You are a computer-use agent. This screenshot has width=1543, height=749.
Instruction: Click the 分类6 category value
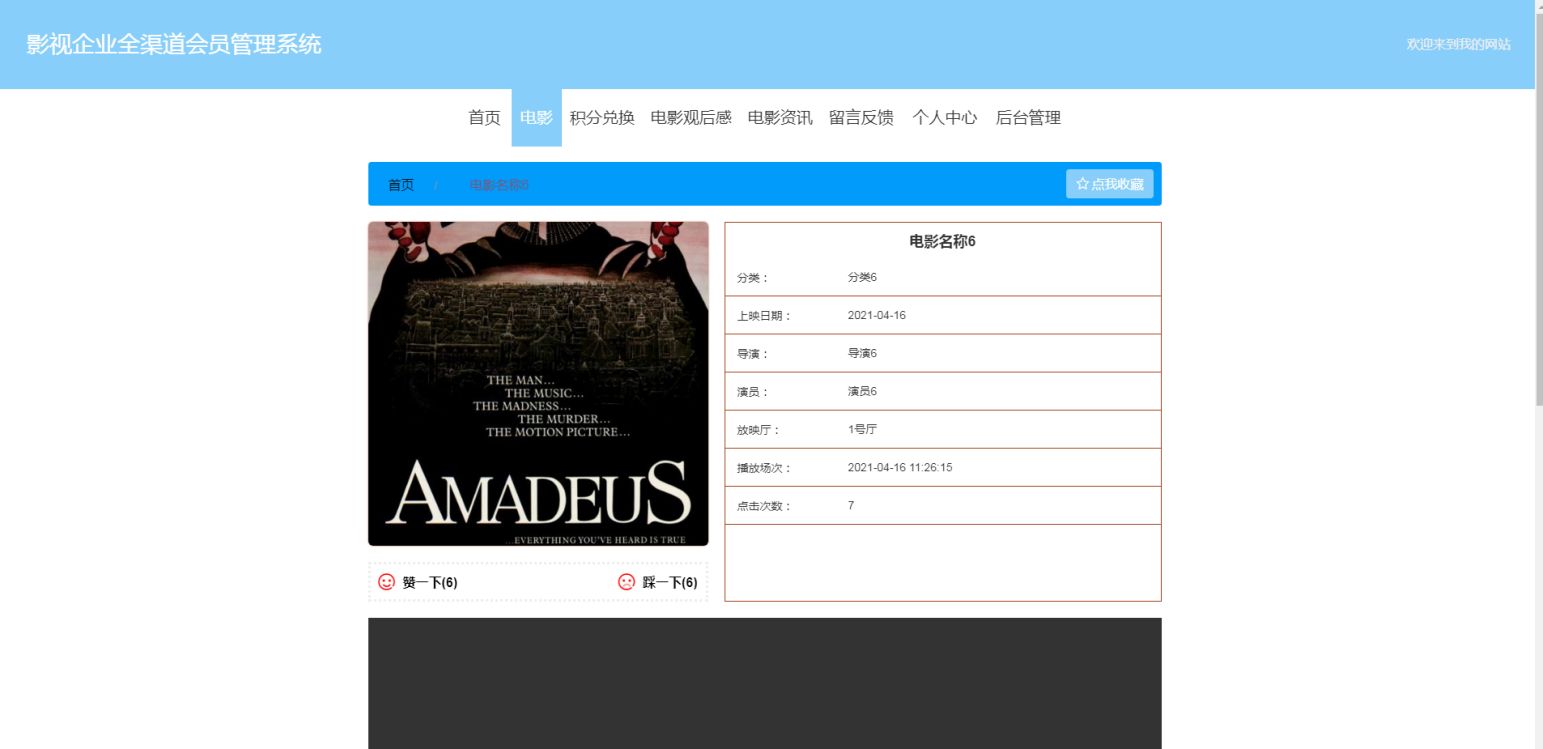point(862,277)
